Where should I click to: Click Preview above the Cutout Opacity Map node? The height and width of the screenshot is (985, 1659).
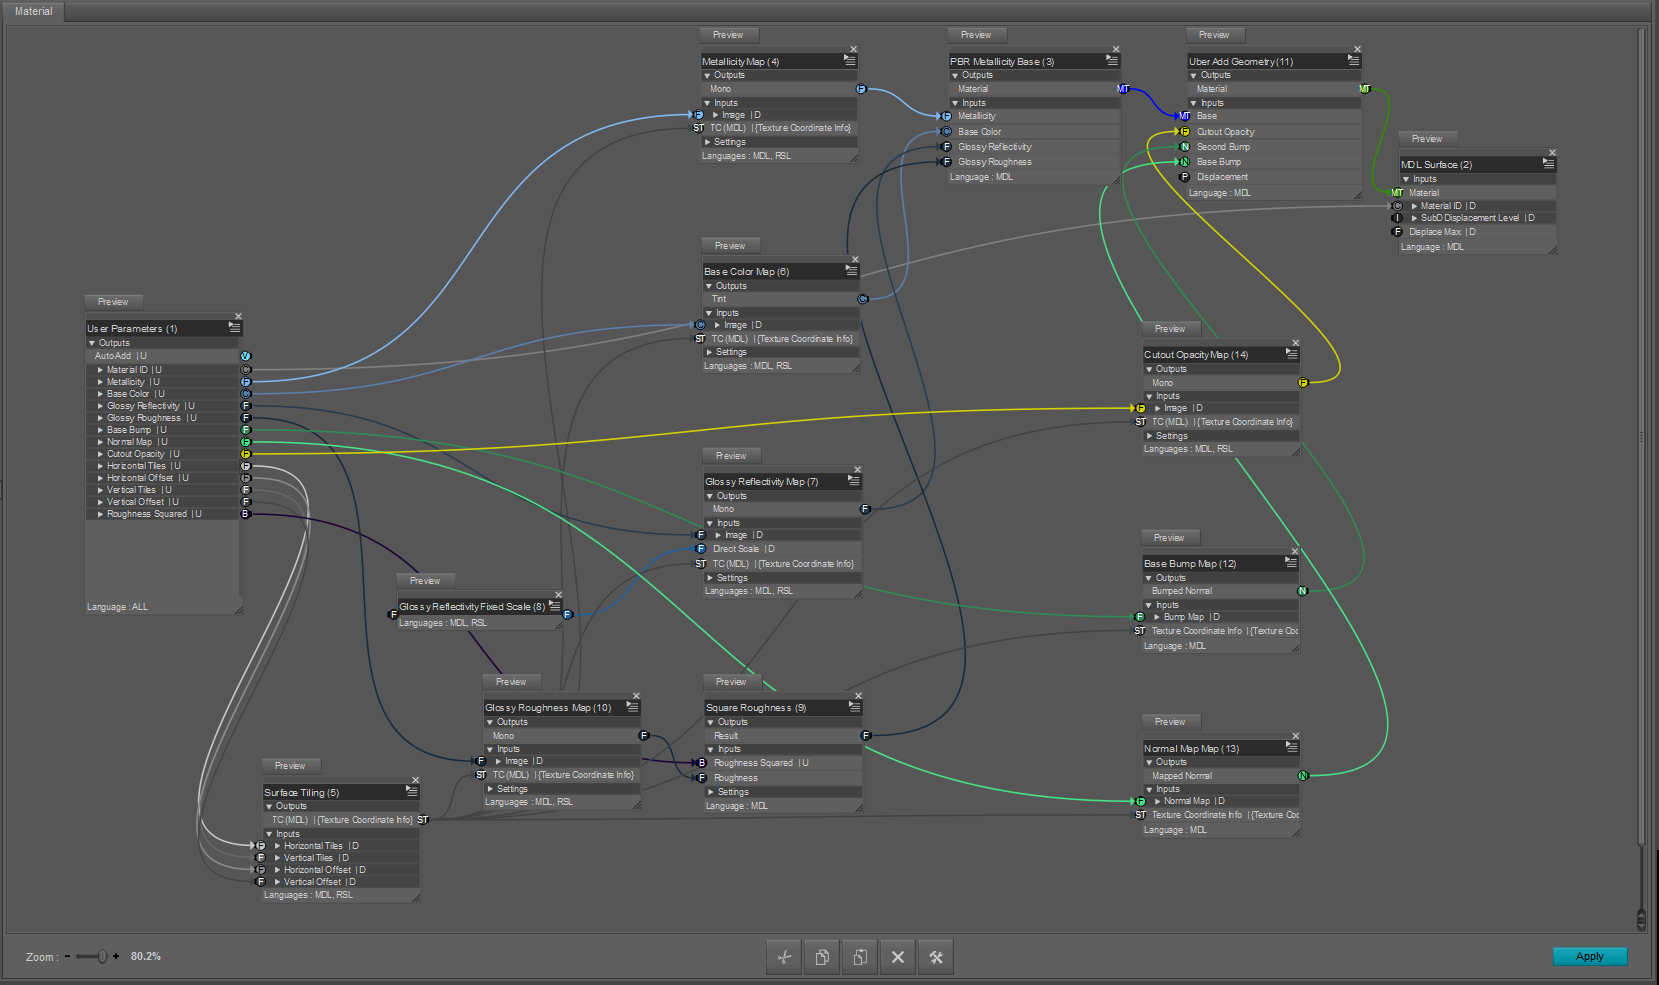(1170, 329)
